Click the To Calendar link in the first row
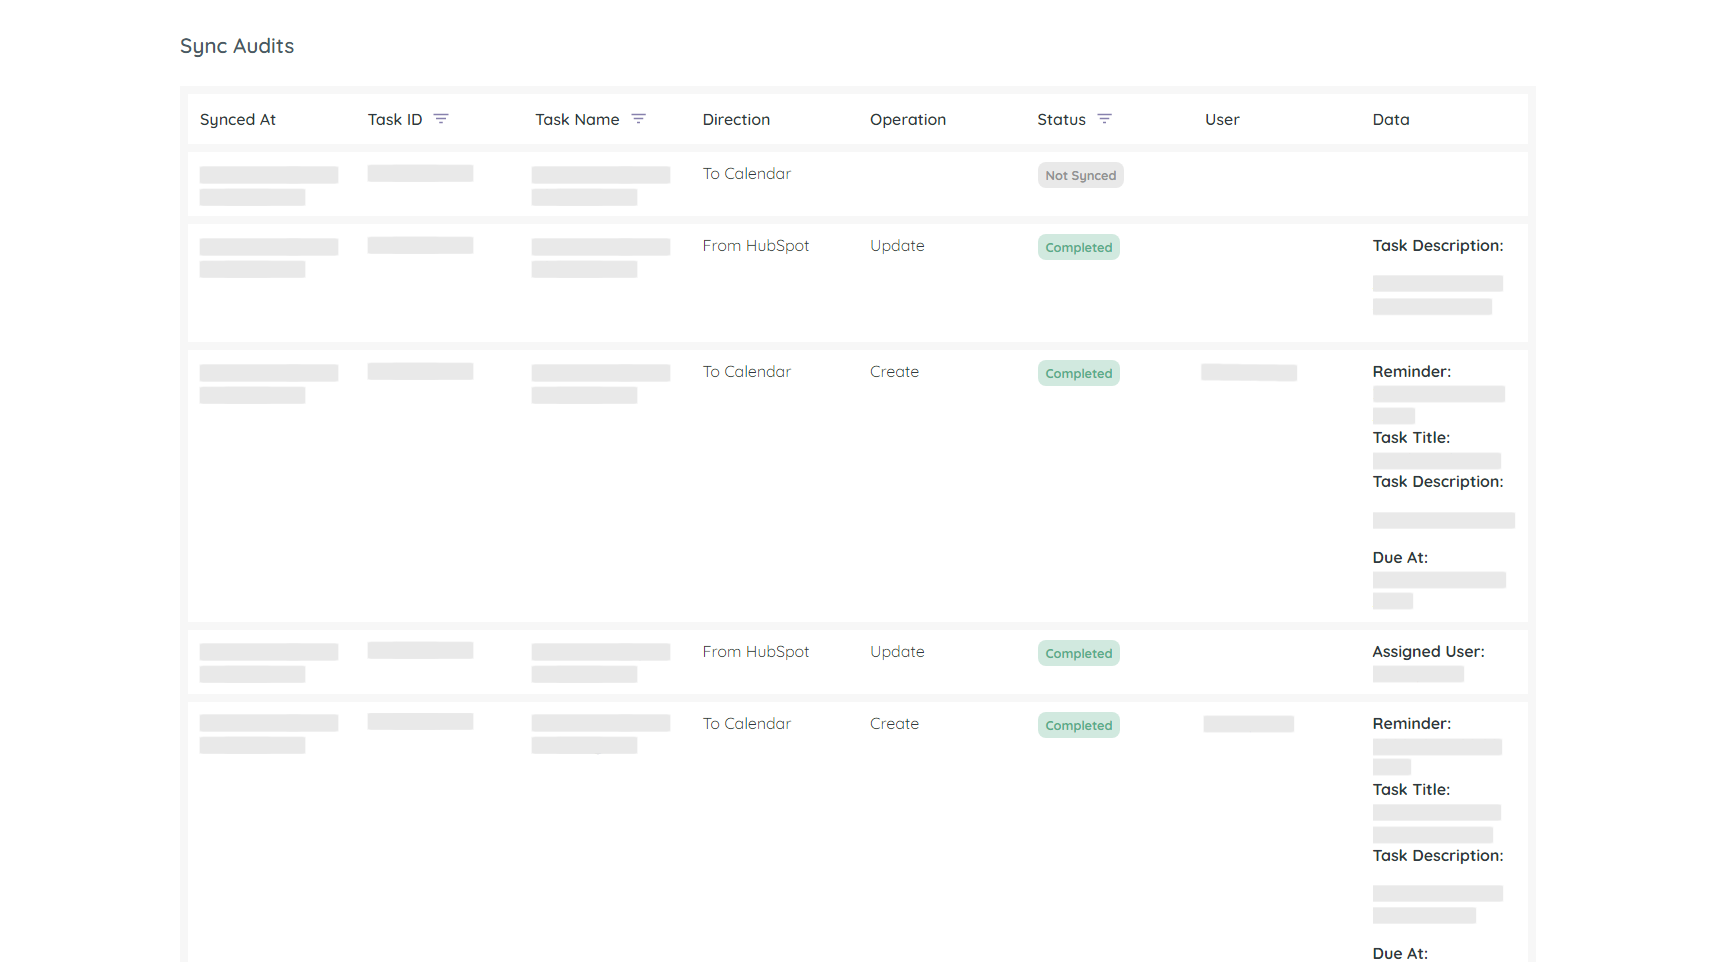 (x=746, y=173)
